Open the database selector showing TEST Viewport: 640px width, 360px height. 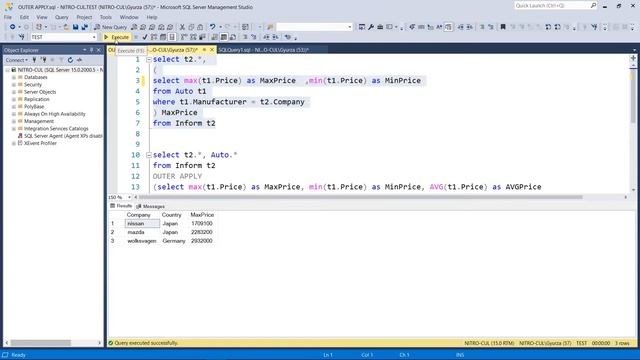(x=63, y=37)
